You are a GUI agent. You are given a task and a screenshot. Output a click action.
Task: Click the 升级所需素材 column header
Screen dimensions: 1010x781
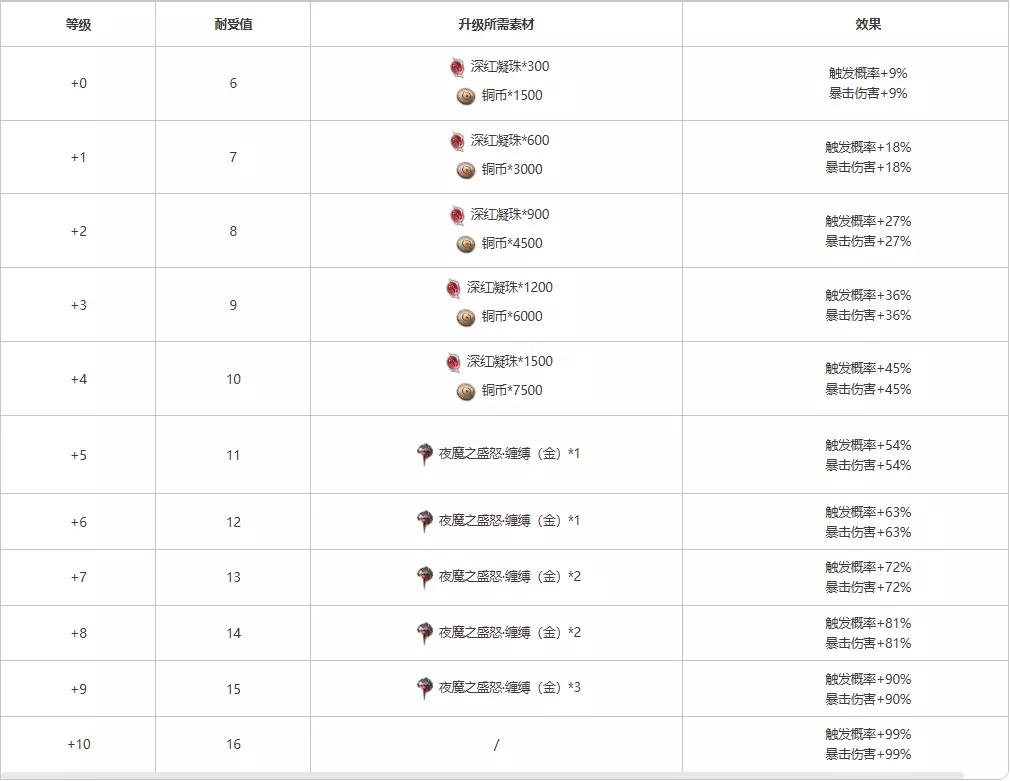(x=496, y=24)
